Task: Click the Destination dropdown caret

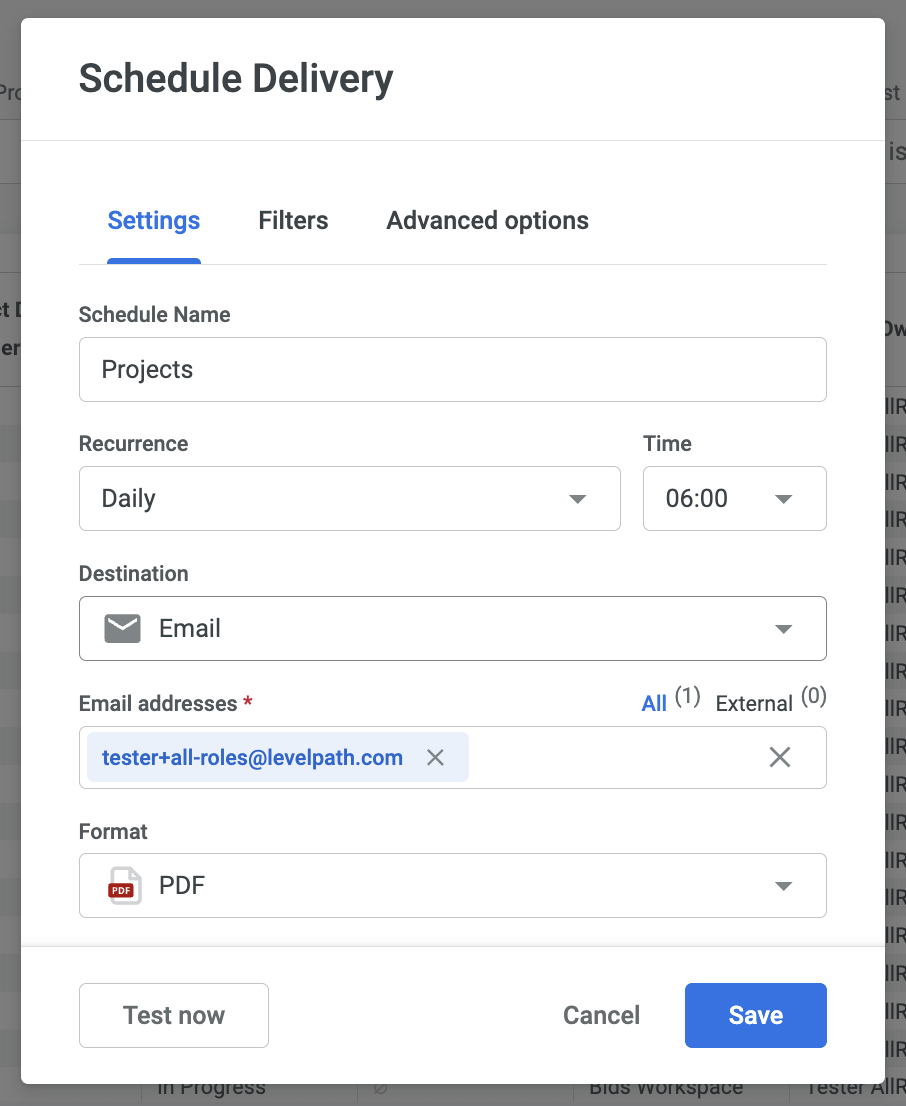Action: (x=784, y=629)
